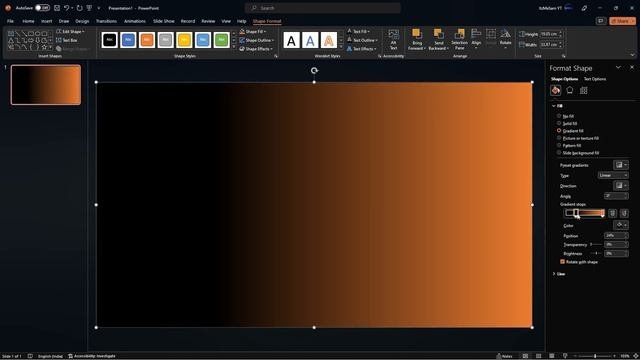Select the Effects pentagon icon
Viewport: 640px width, 360px height.
pyautogui.click(x=570, y=90)
